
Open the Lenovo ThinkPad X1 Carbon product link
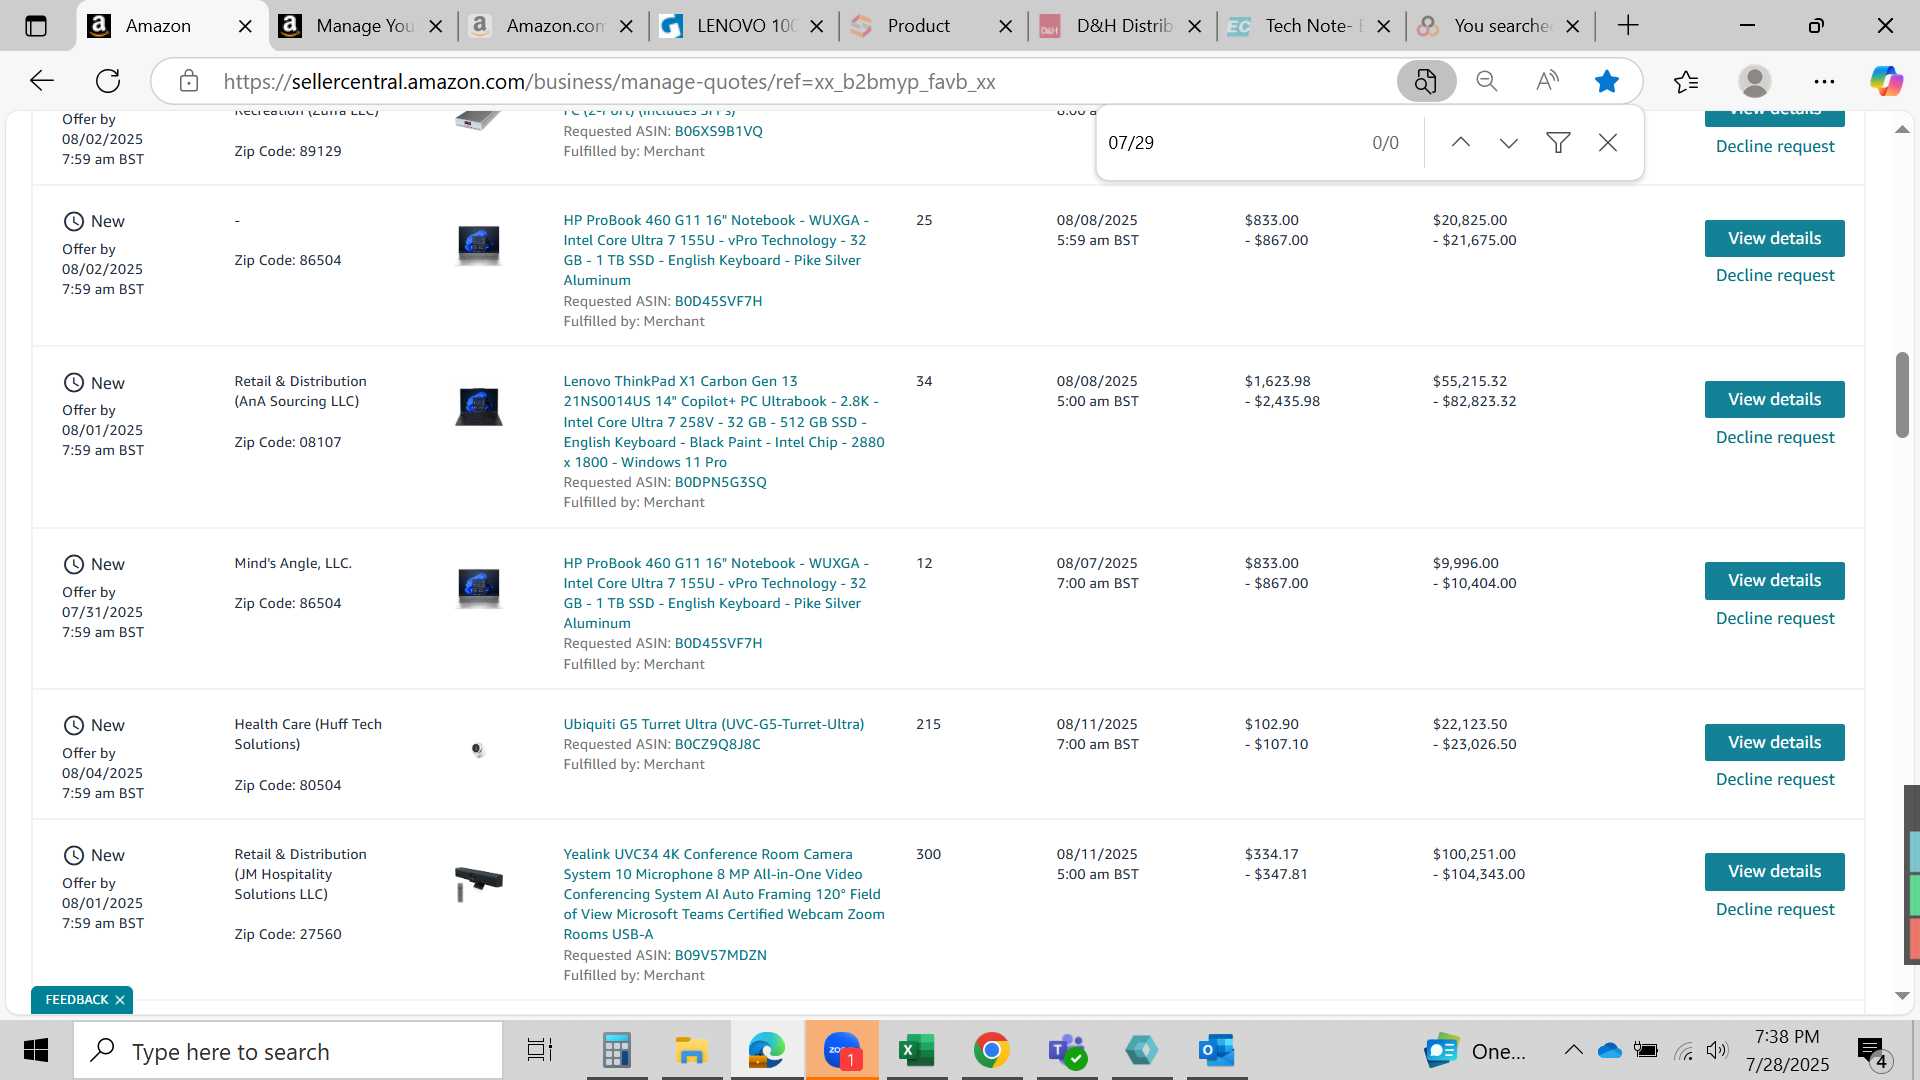coord(724,421)
